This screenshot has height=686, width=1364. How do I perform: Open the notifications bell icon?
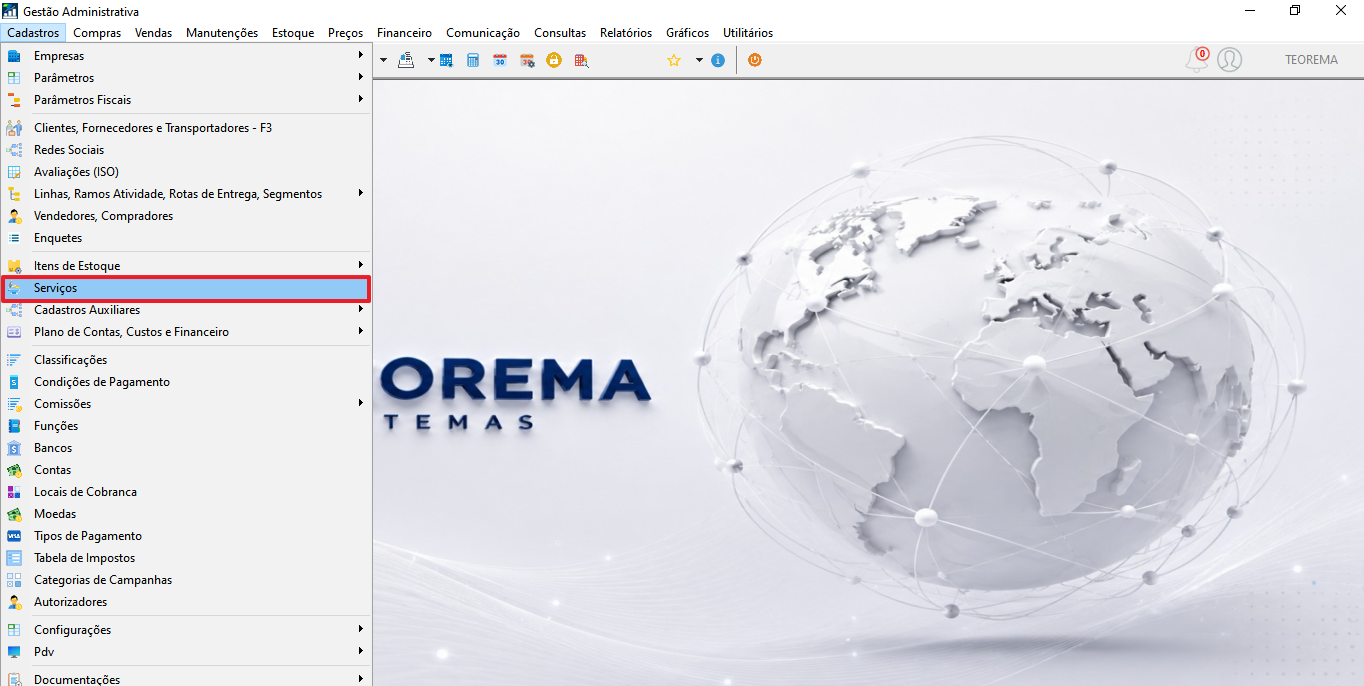[1197, 60]
